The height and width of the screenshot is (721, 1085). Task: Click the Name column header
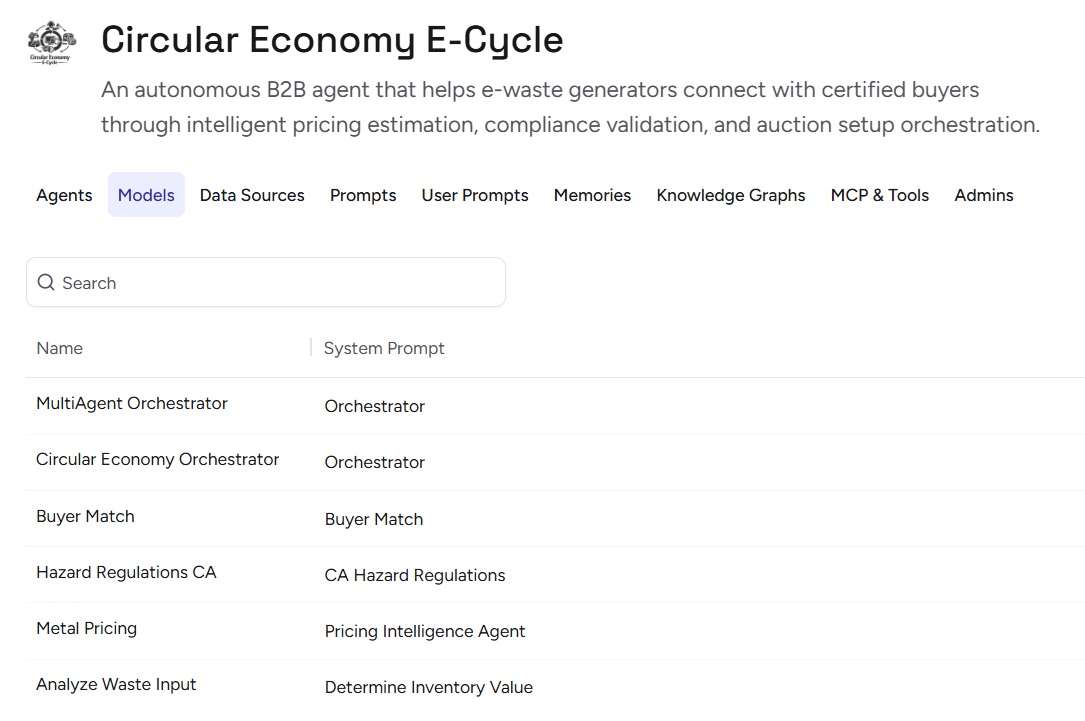click(x=60, y=348)
